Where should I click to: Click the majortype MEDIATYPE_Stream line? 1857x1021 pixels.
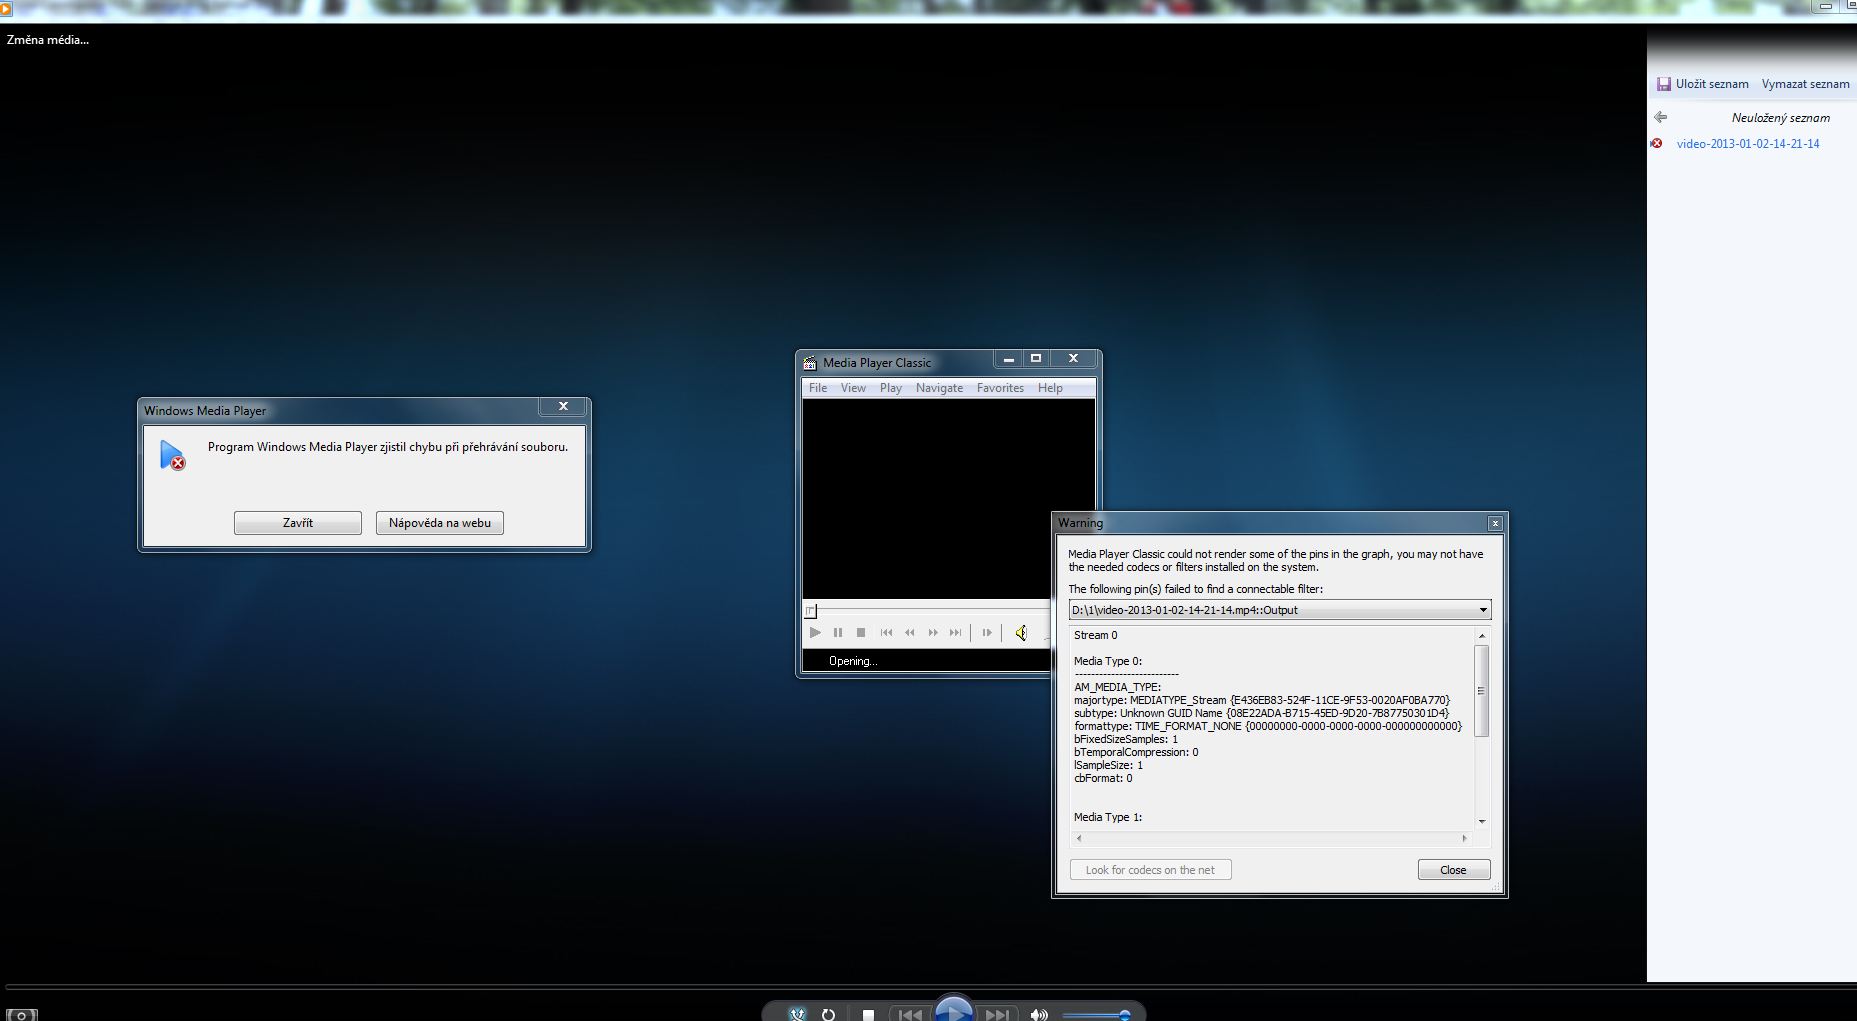click(x=1262, y=700)
